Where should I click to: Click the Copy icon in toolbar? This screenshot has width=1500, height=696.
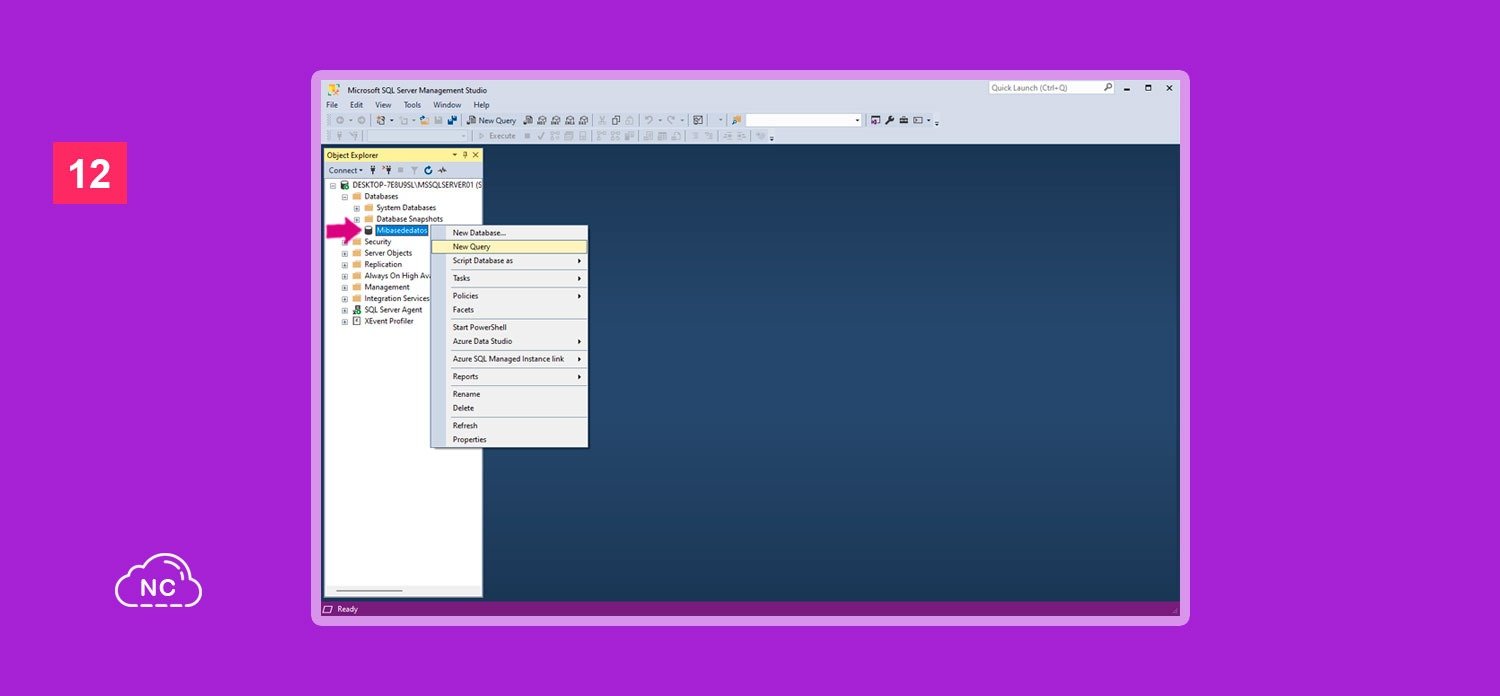[x=616, y=120]
